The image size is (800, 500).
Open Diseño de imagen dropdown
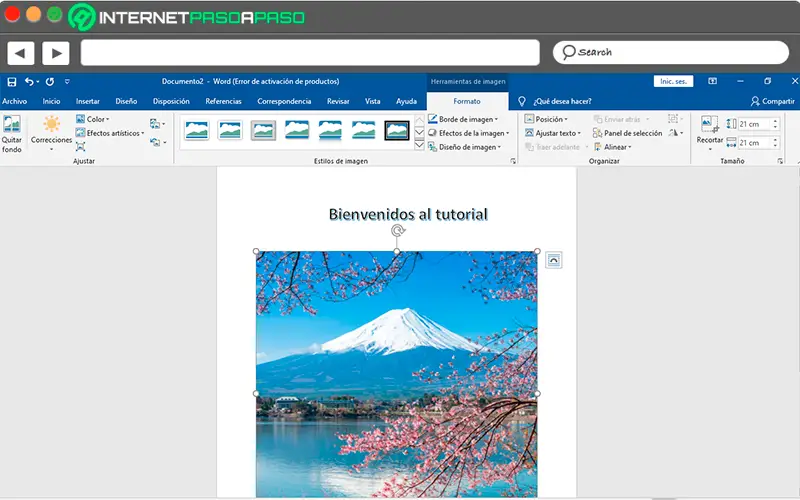(465, 147)
